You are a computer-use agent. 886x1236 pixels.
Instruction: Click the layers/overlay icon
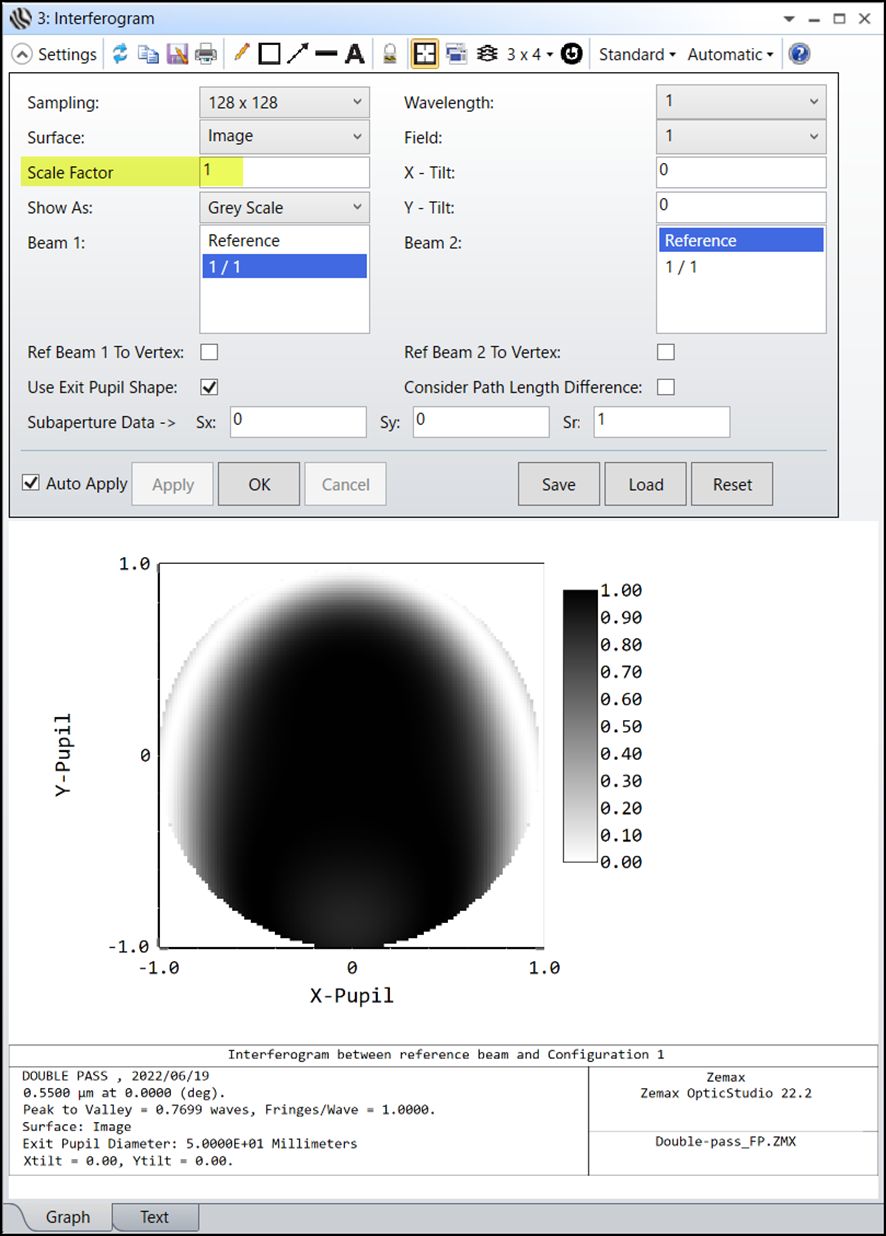pos(488,54)
